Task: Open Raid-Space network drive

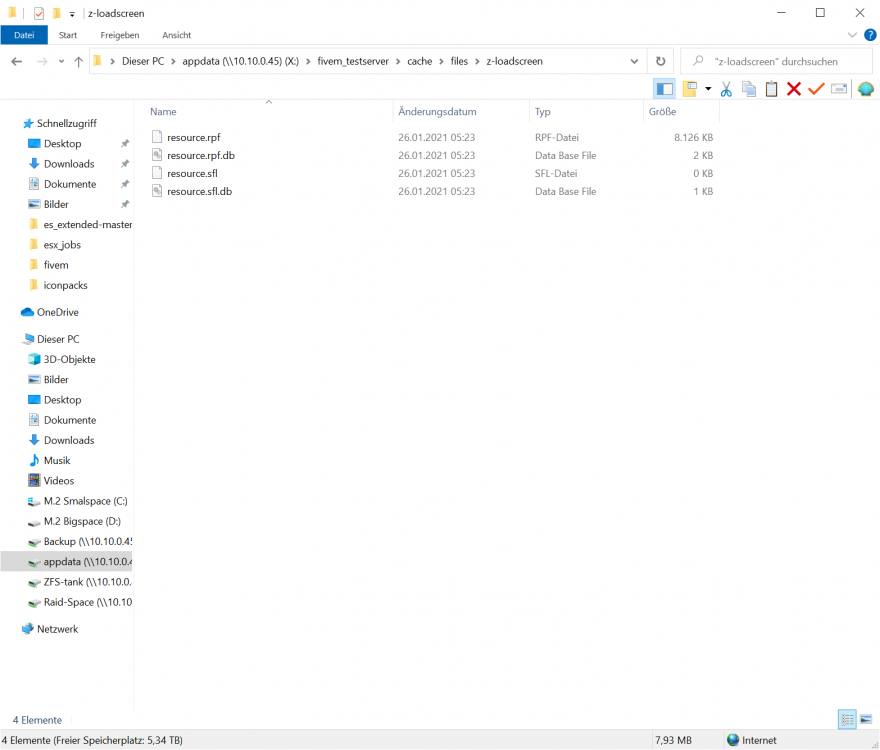Action: [x=88, y=602]
